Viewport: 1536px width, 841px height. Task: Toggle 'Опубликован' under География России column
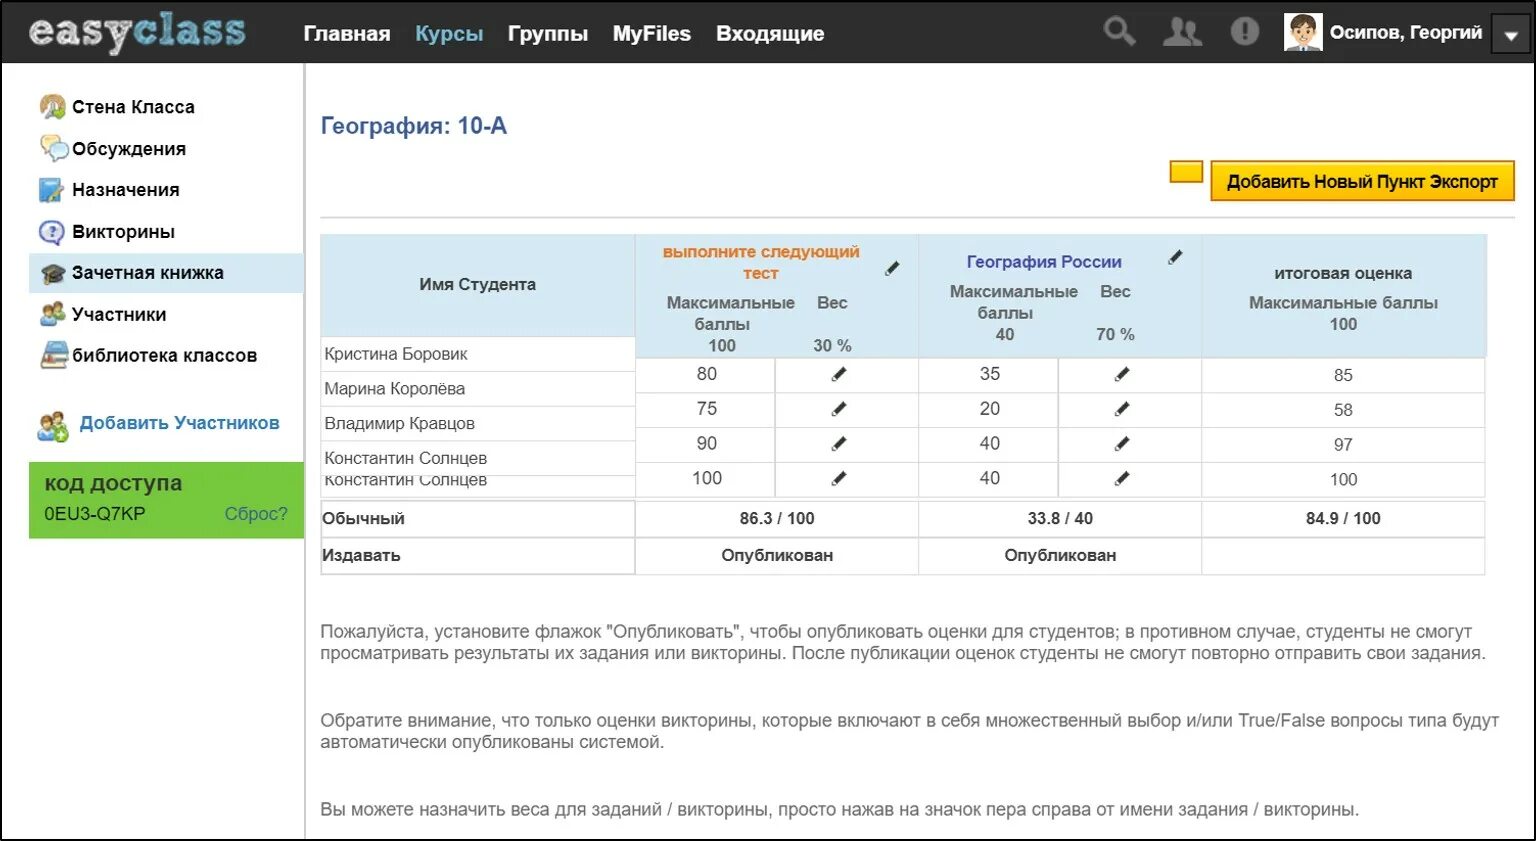click(1059, 555)
